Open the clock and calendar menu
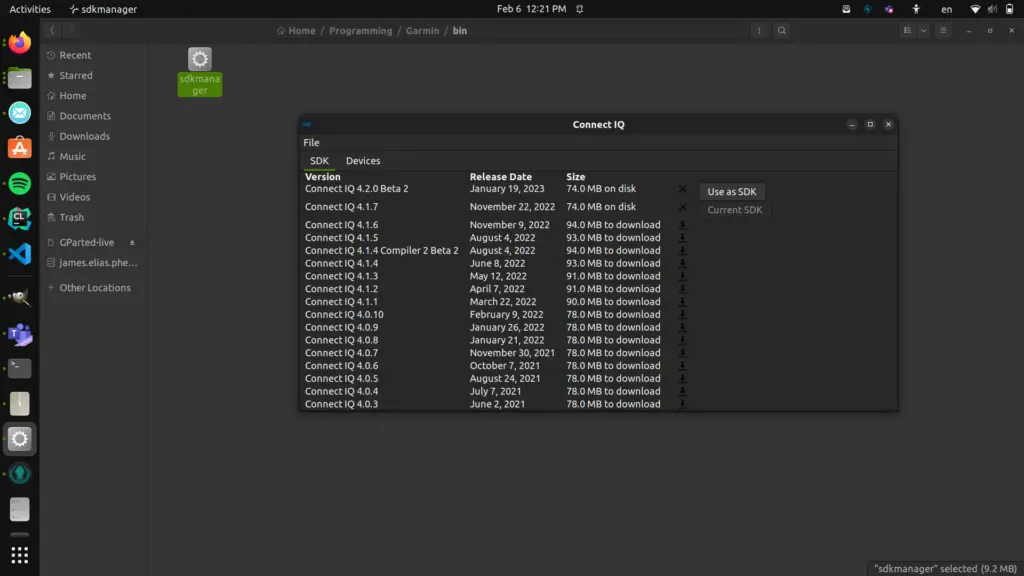 coord(531,9)
